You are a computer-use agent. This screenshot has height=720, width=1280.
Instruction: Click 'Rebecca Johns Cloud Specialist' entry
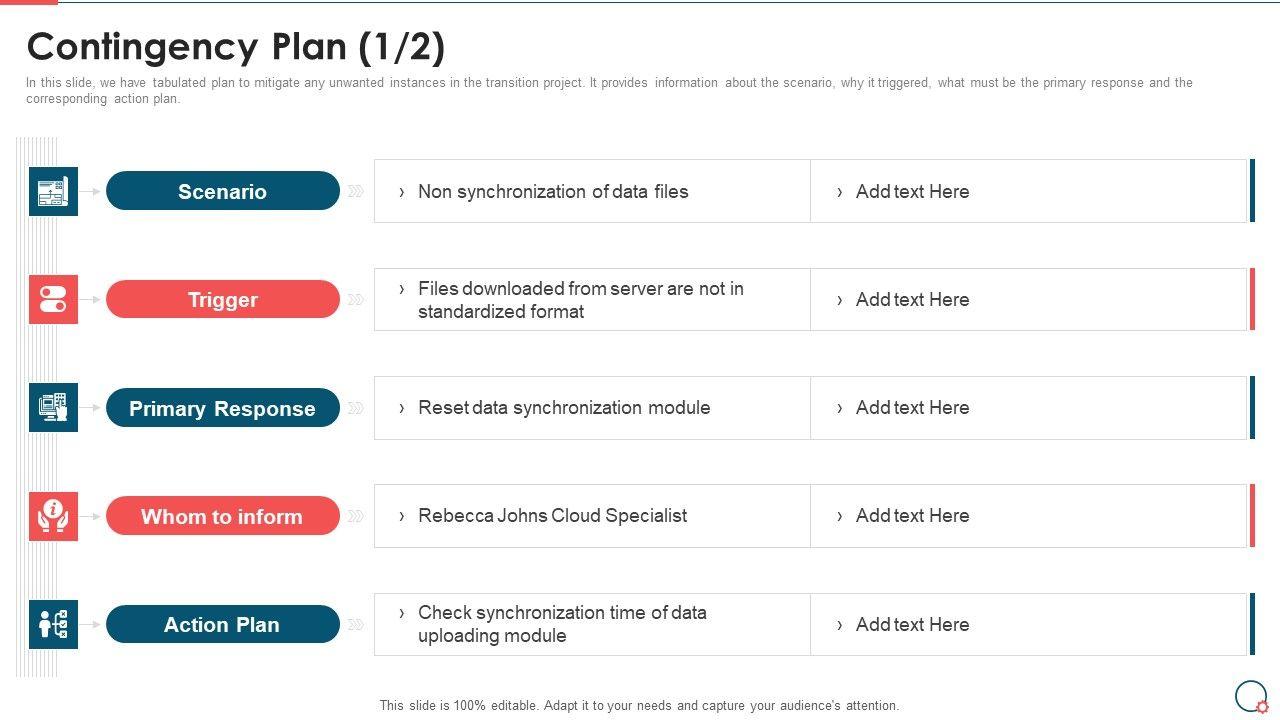pyautogui.click(x=552, y=515)
